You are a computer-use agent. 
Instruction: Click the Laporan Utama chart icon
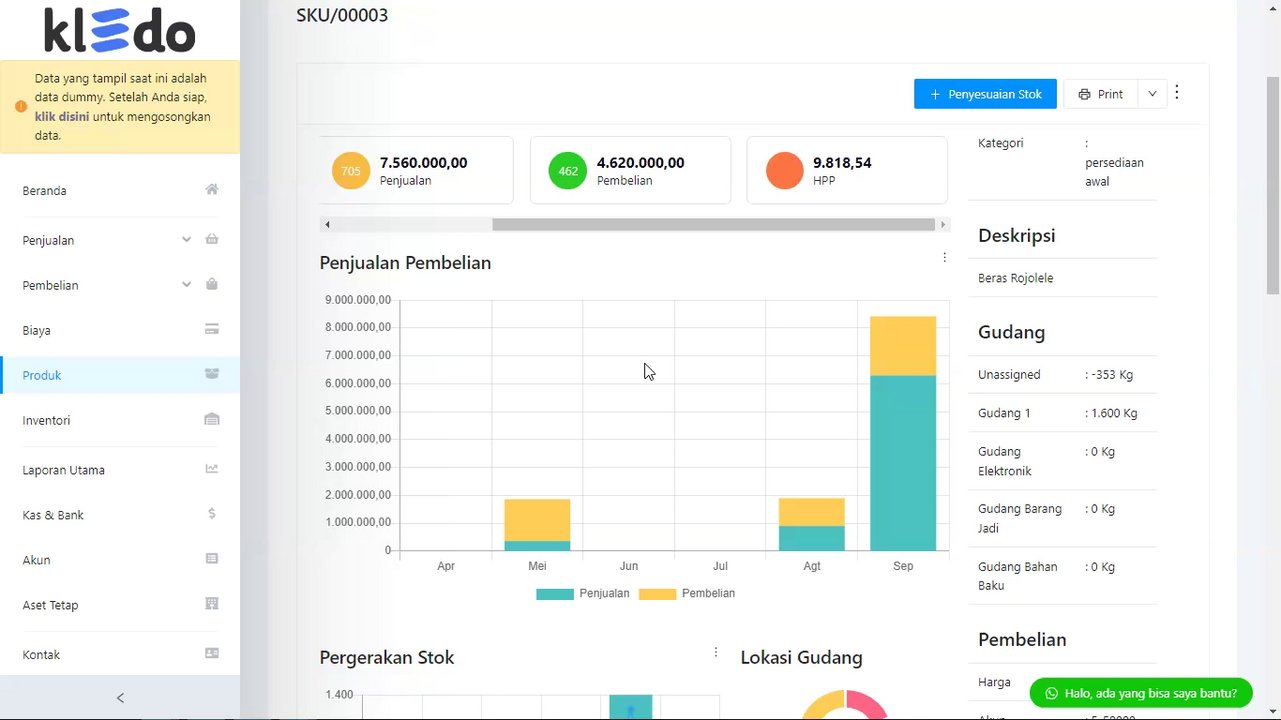click(x=212, y=469)
